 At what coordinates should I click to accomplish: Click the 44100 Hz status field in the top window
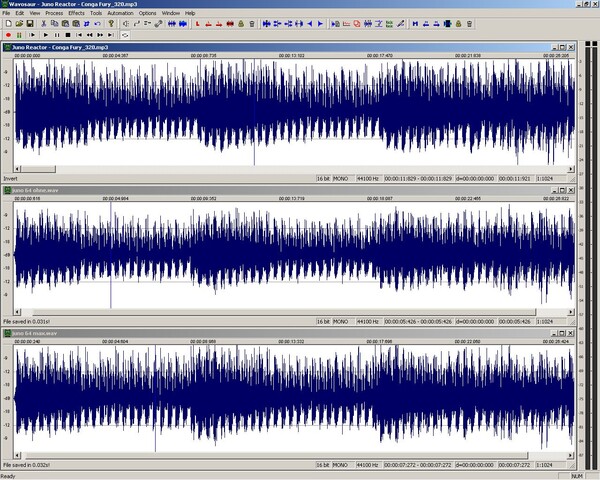coord(368,179)
